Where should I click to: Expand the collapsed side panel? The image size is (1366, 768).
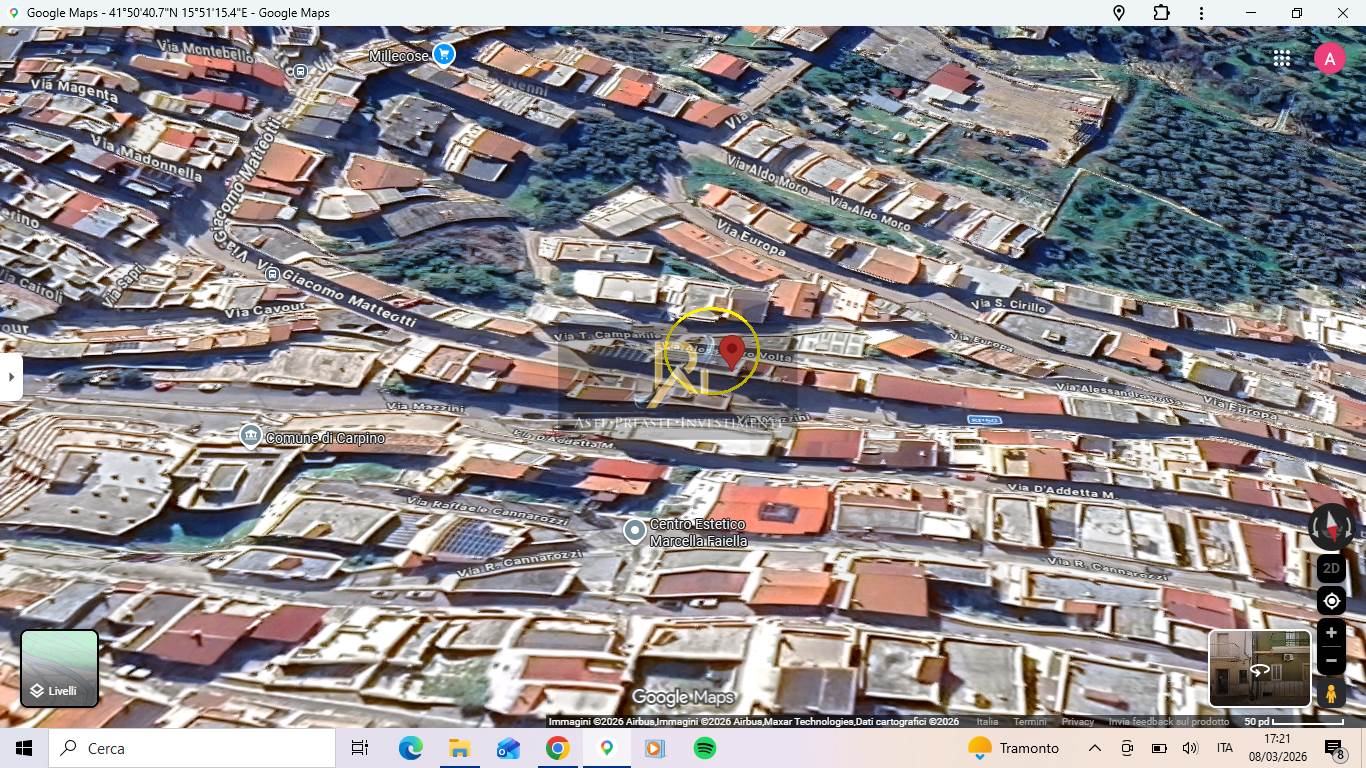(11, 377)
